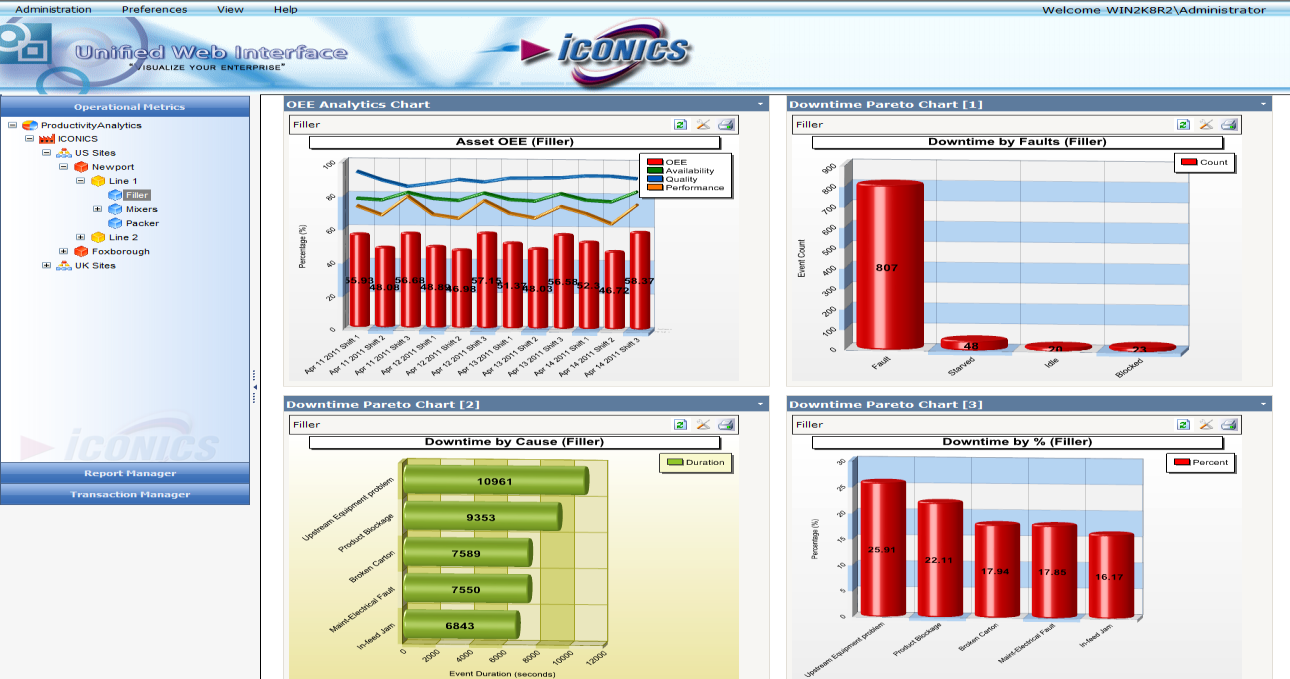Click the red OEE legend swatch

(x=654, y=162)
